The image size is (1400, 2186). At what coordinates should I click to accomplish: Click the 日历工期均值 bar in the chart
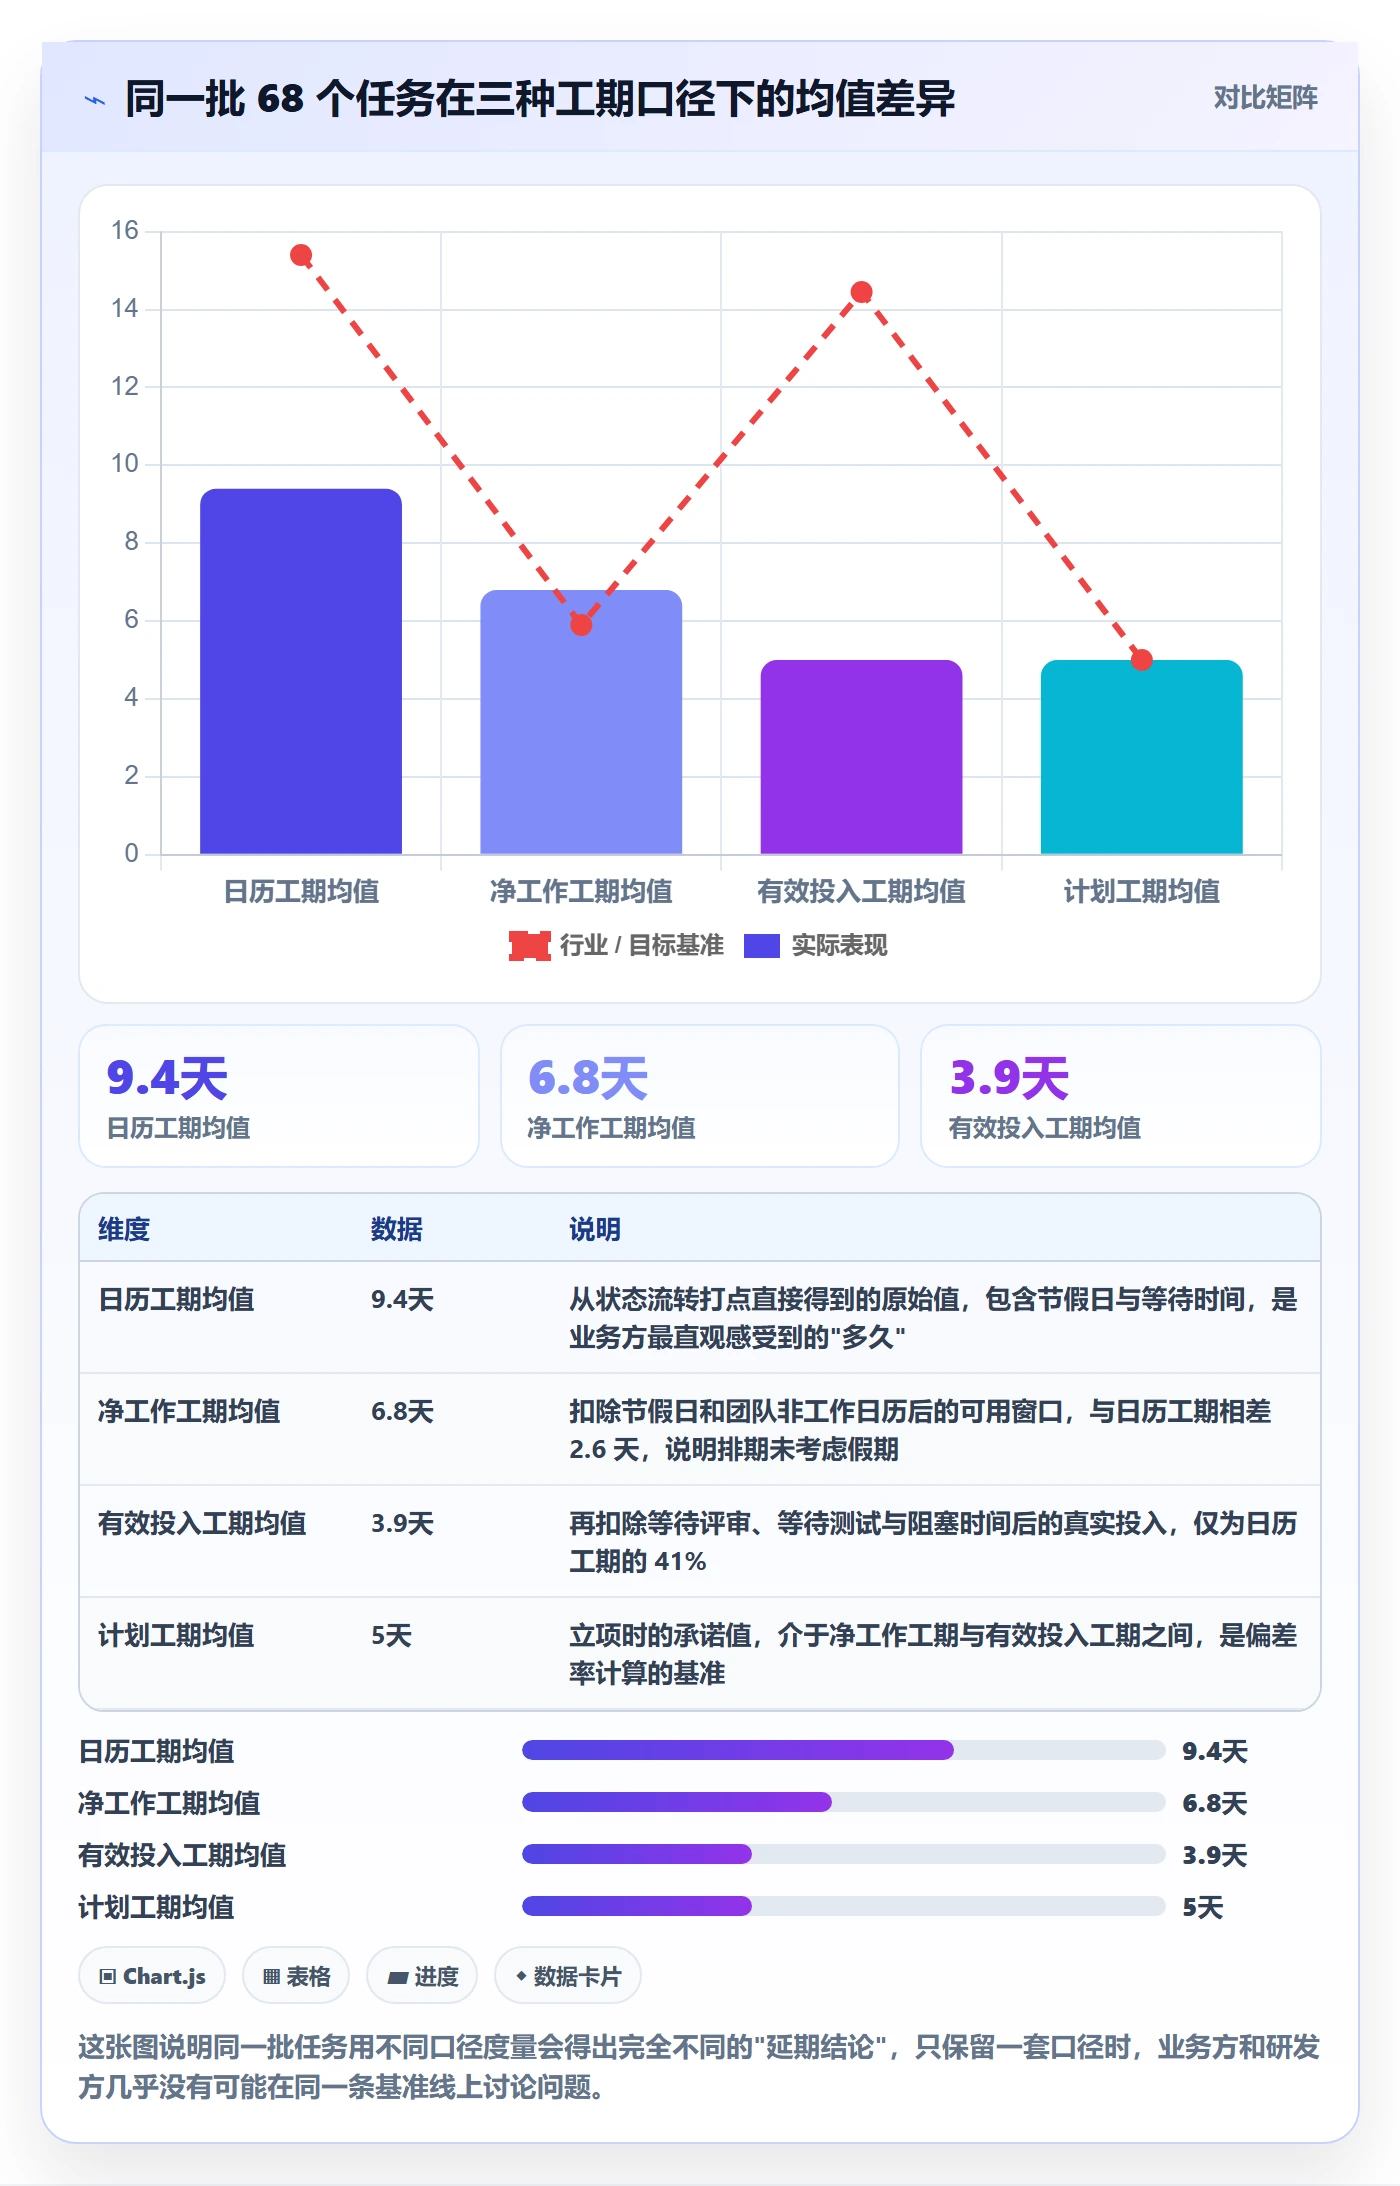[x=301, y=671]
